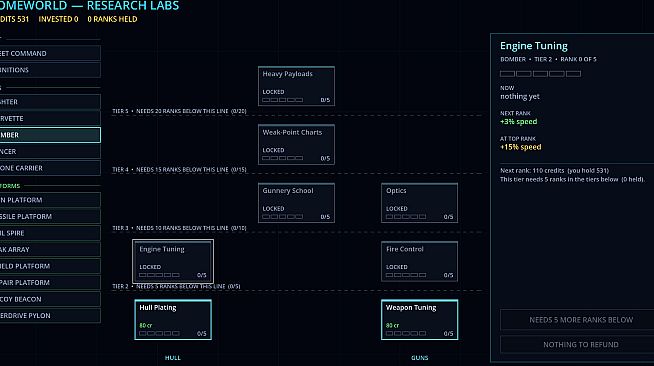The width and height of the screenshot is (654, 366).
Task: Select the Flak Array sidebar entry
Action: click(x=50, y=250)
